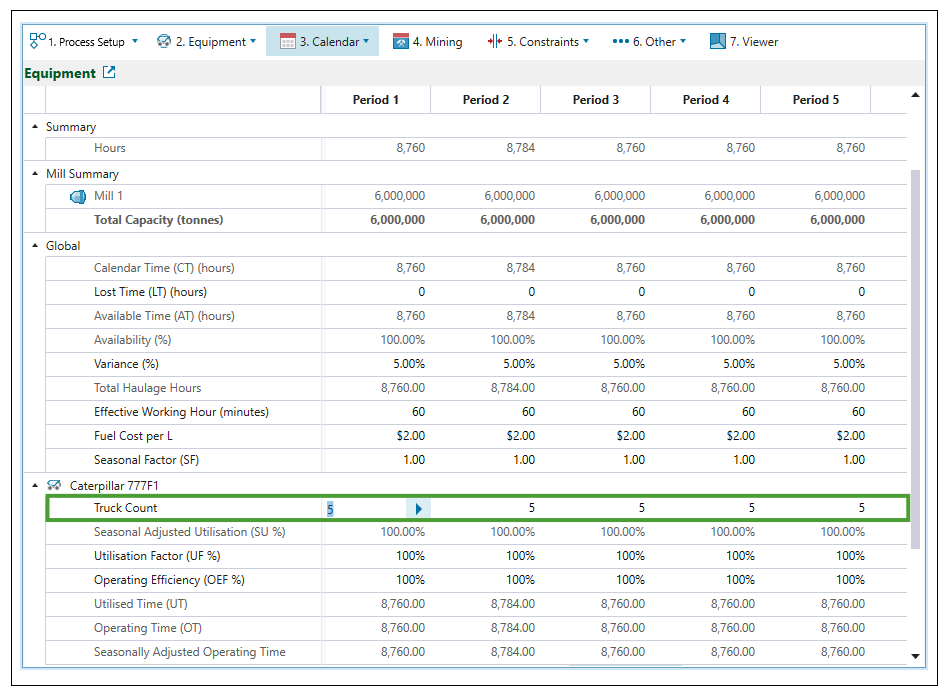Screen dimensions: 945x694
Task: Collapse the Summary section
Action: click(x=35, y=127)
